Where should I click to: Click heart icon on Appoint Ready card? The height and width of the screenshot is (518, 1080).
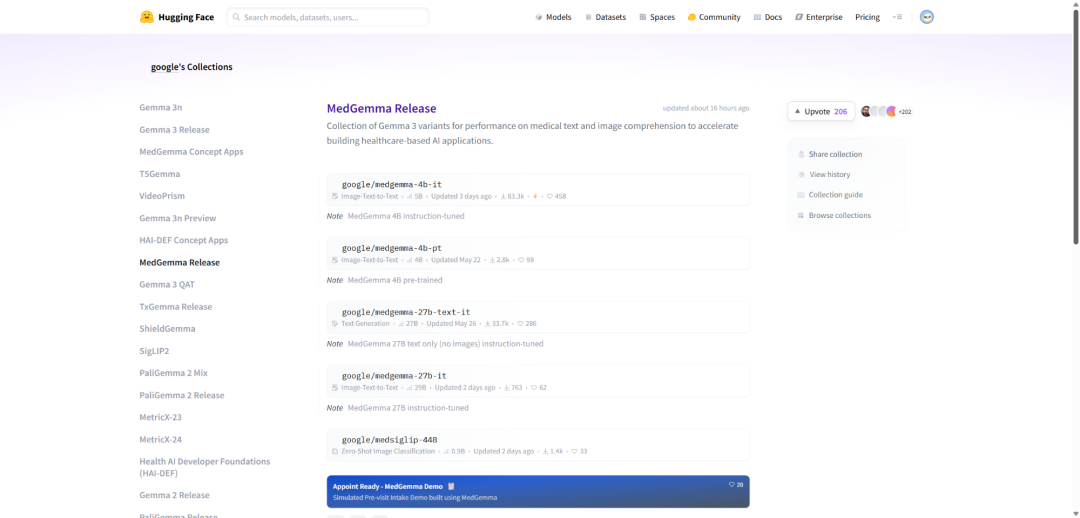pyautogui.click(x=731, y=485)
